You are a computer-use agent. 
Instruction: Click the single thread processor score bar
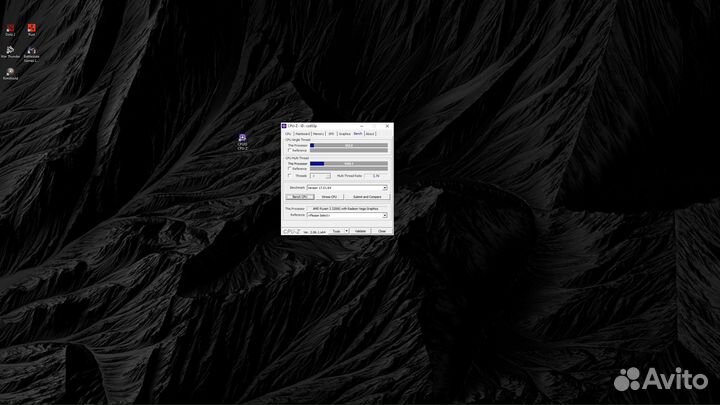click(349, 145)
